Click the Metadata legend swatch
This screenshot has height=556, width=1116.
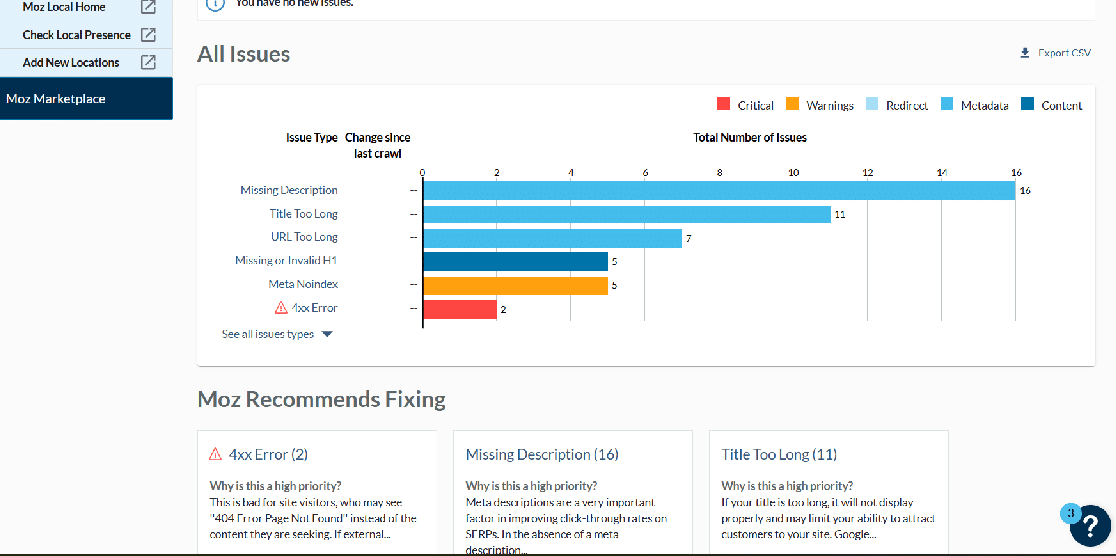tap(947, 105)
